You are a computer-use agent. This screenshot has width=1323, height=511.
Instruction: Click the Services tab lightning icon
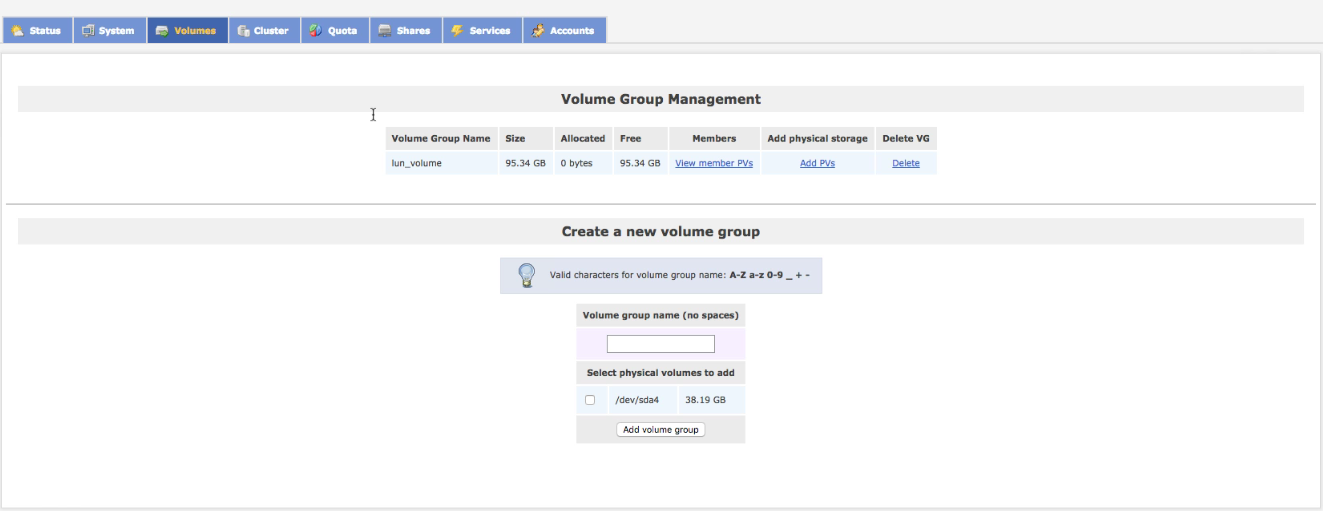point(457,31)
